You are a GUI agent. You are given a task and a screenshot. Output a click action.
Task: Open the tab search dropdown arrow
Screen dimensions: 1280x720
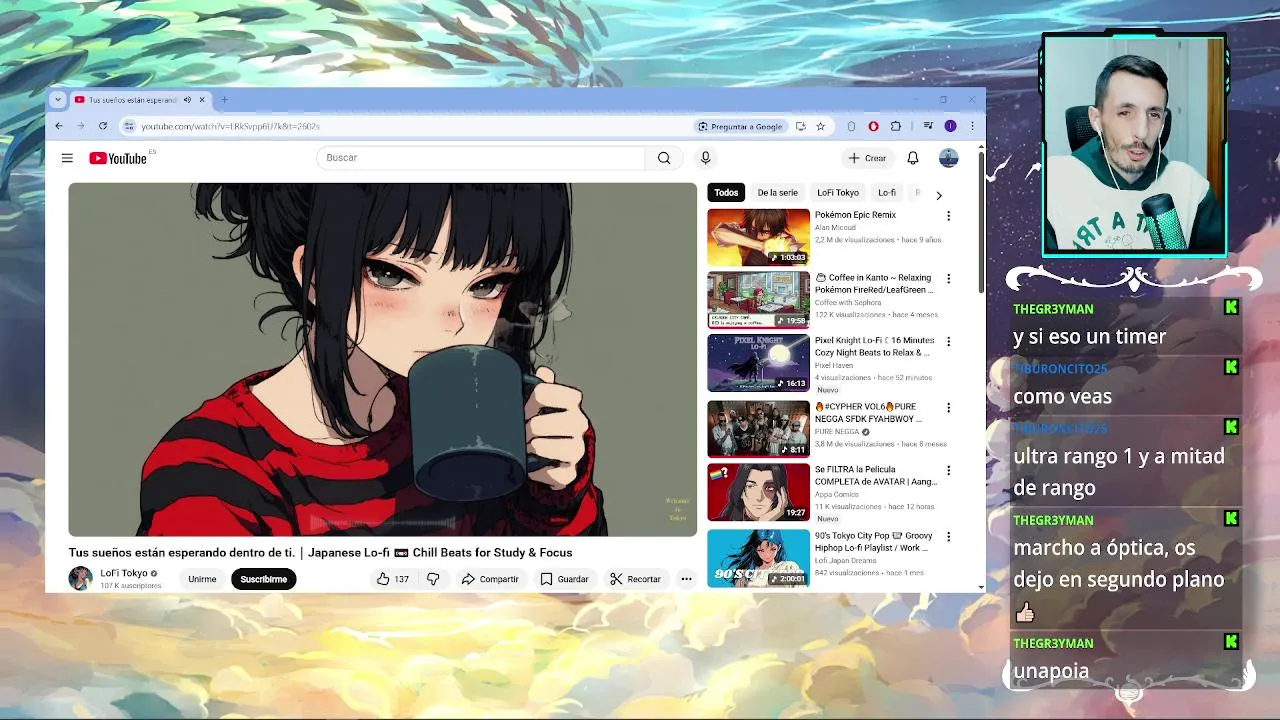[x=57, y=100]
